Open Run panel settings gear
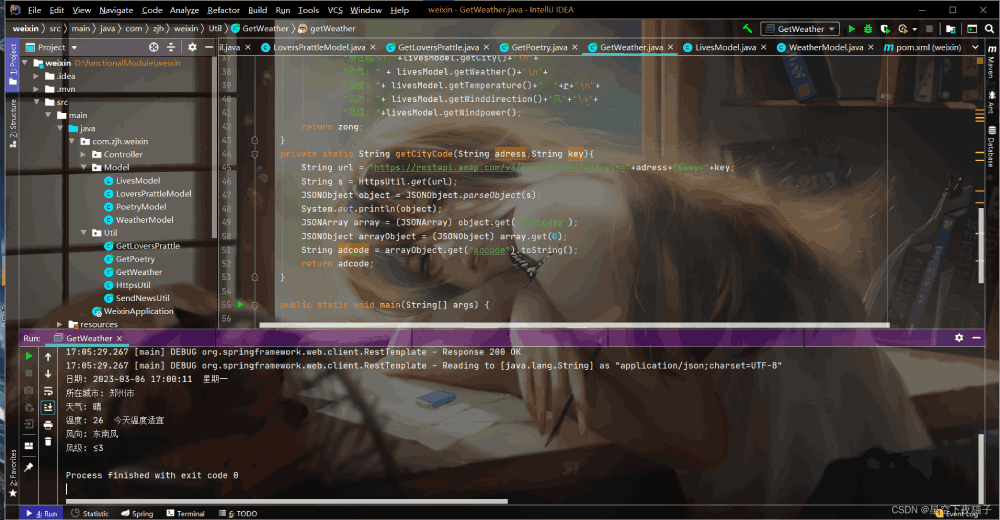Image resolution: width=1000 pixels, height=520 pixels. point(959,338)
